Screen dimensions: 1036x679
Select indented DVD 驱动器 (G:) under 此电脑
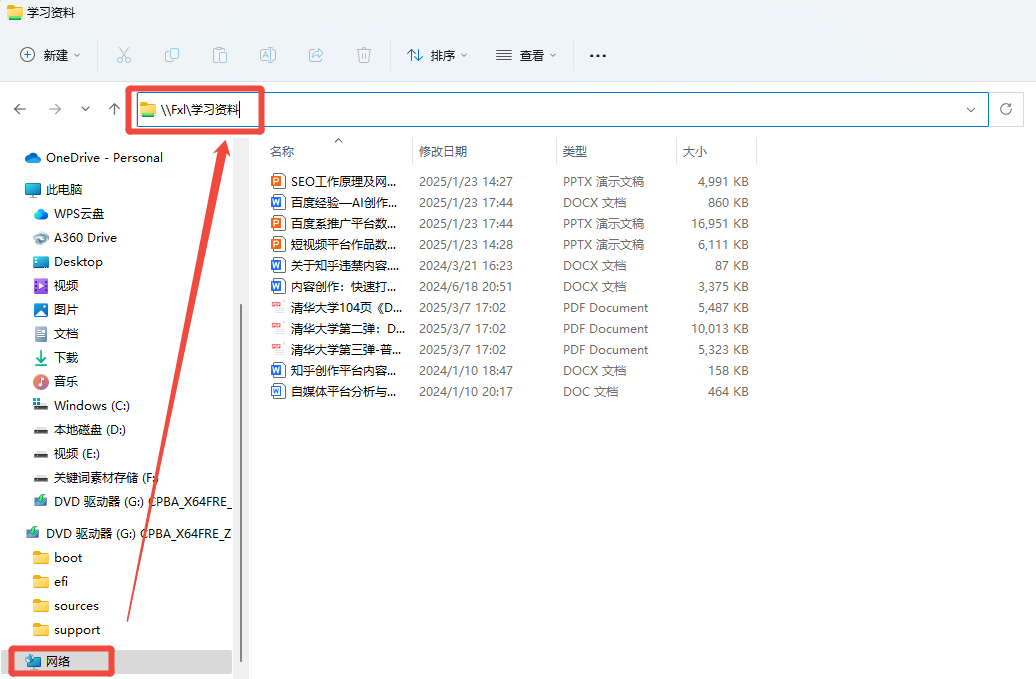point(132,502)
